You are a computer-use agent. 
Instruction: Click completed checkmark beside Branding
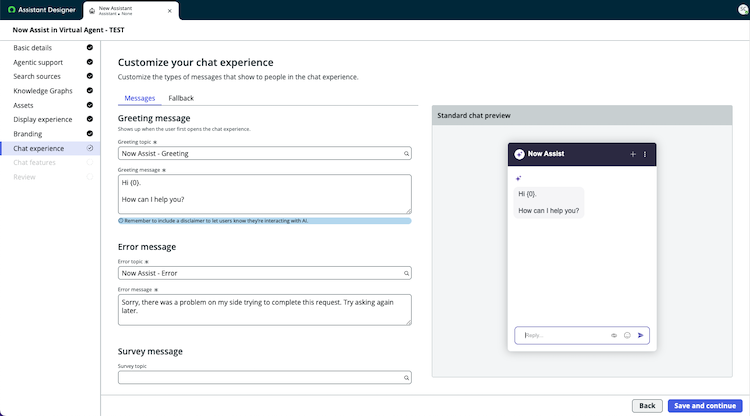[89, 133]
